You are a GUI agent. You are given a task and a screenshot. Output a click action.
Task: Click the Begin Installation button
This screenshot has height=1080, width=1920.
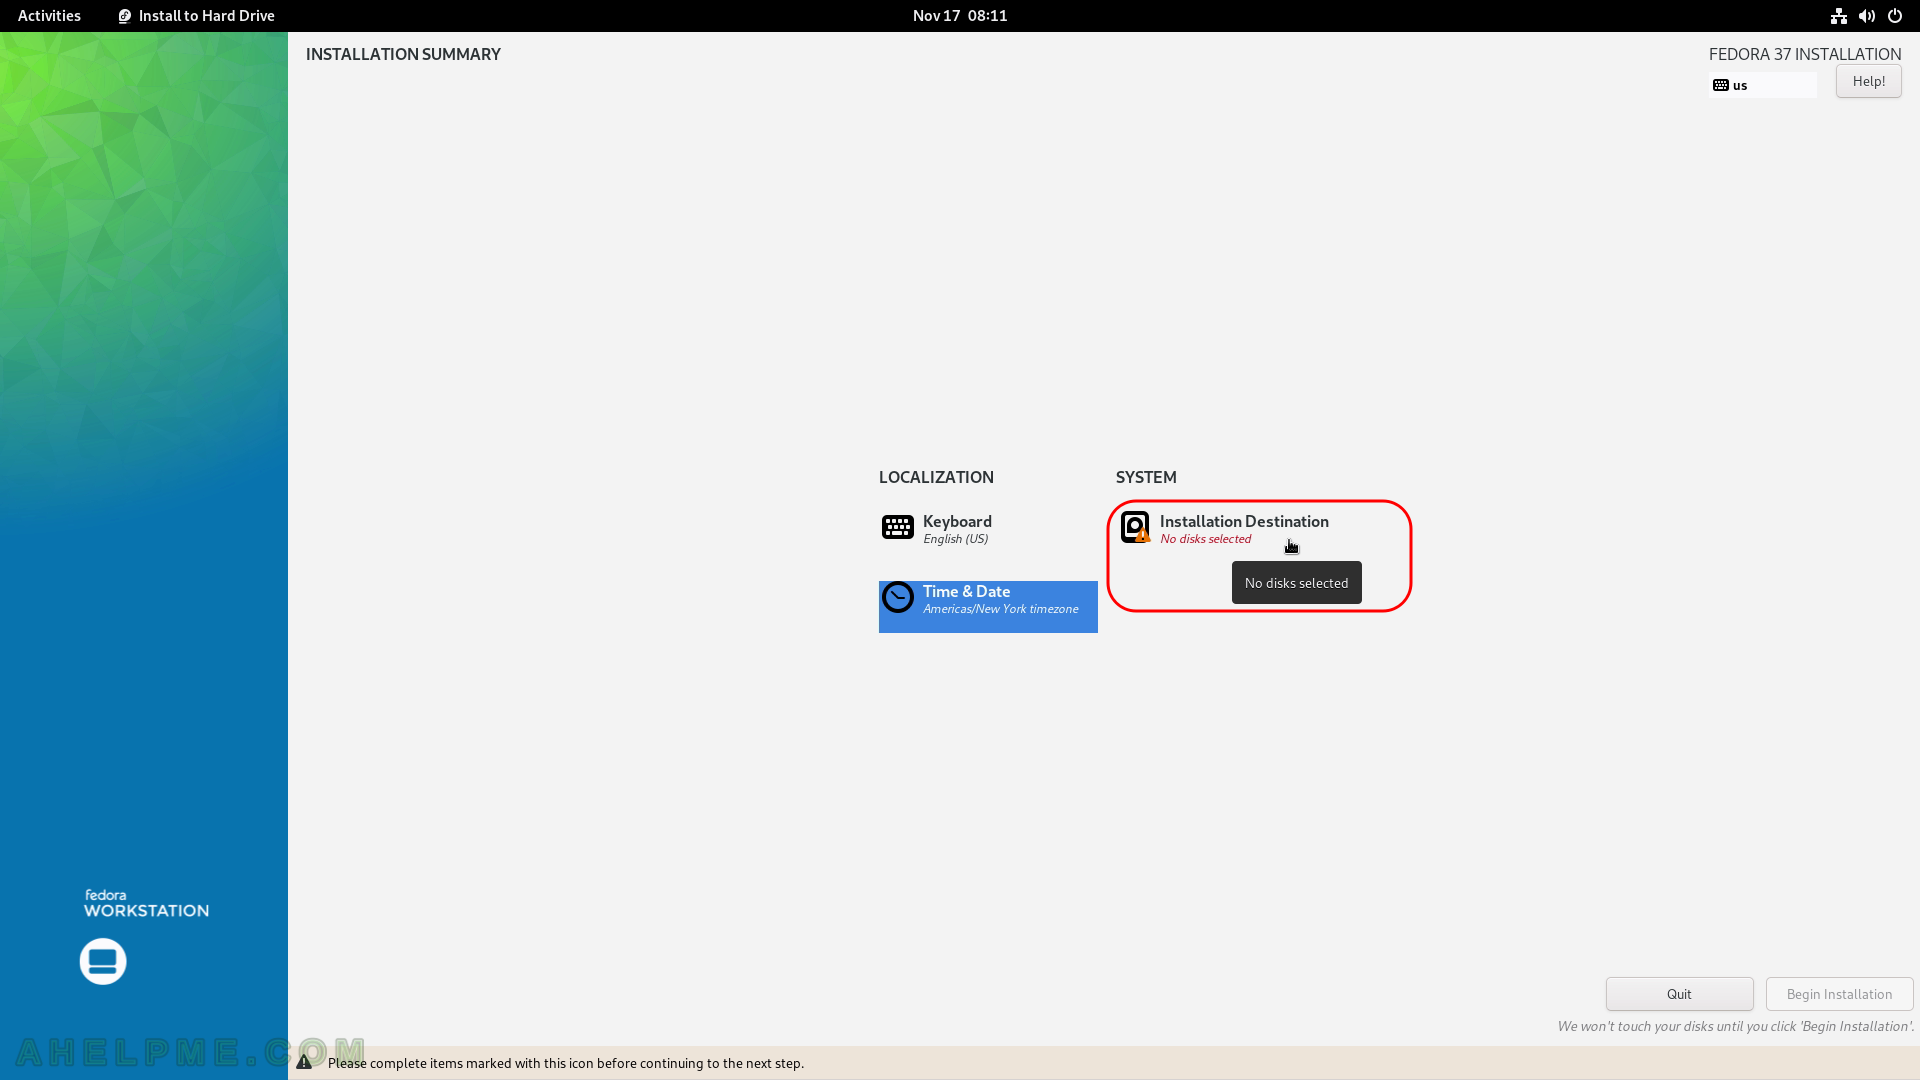[1839, 994]
